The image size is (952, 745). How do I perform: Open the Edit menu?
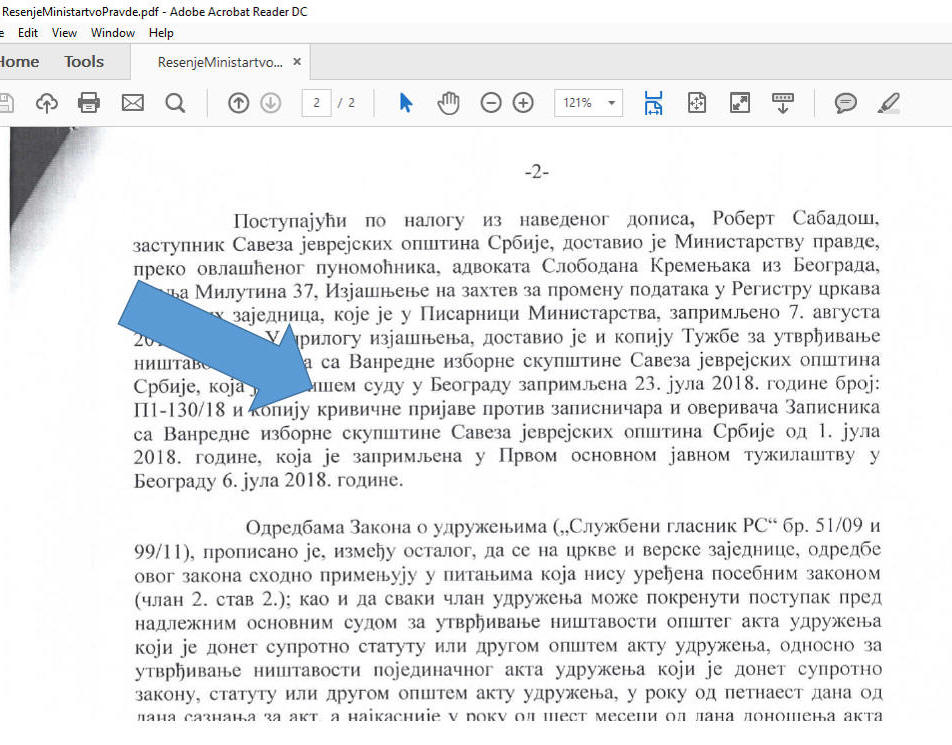click(x=28, y=33)
